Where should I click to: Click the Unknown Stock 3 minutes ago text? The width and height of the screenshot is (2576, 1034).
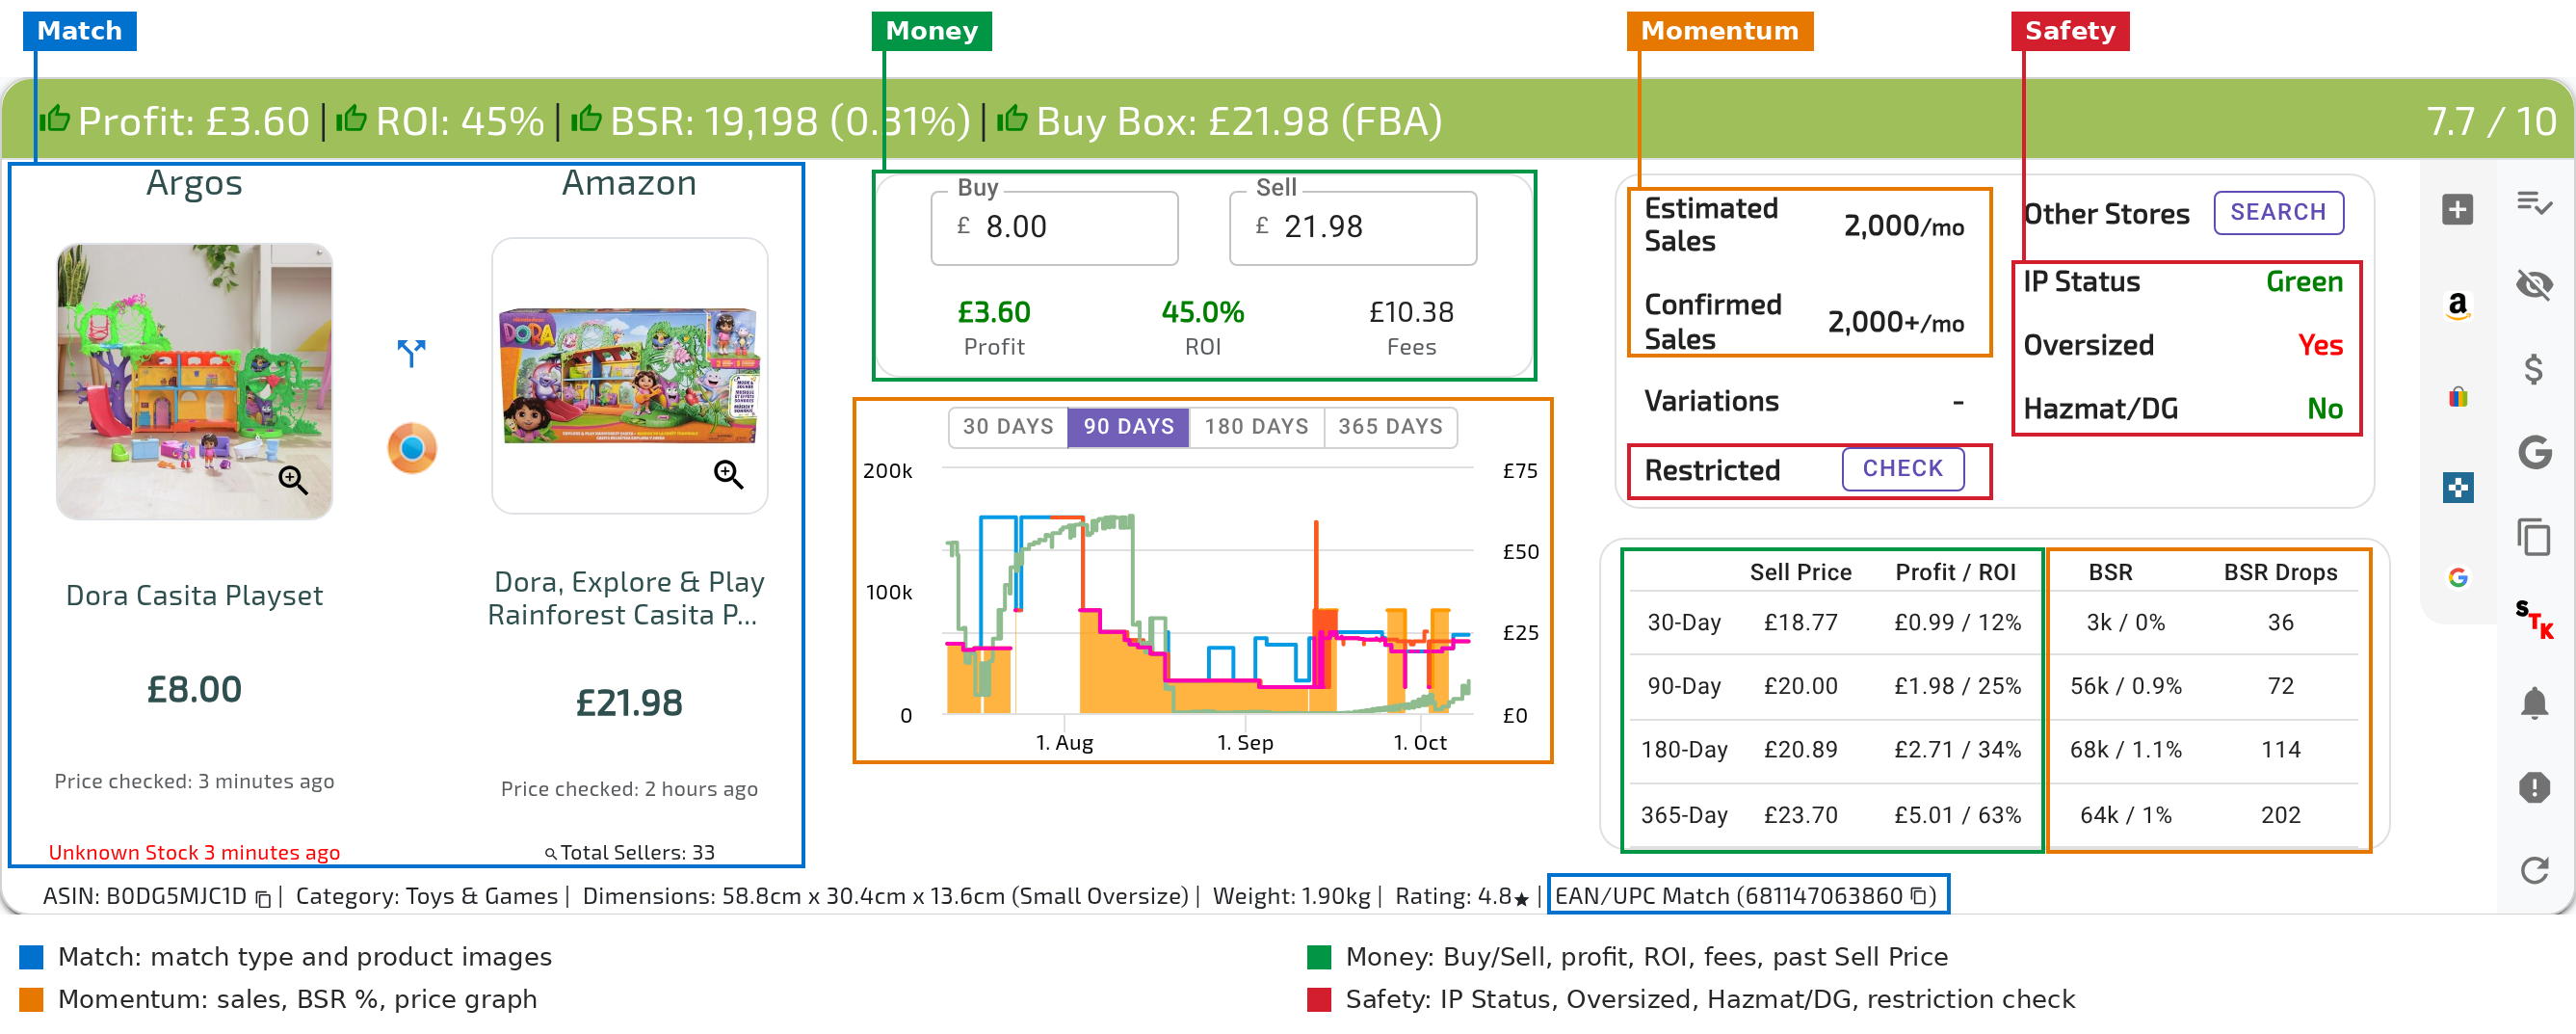194,853
